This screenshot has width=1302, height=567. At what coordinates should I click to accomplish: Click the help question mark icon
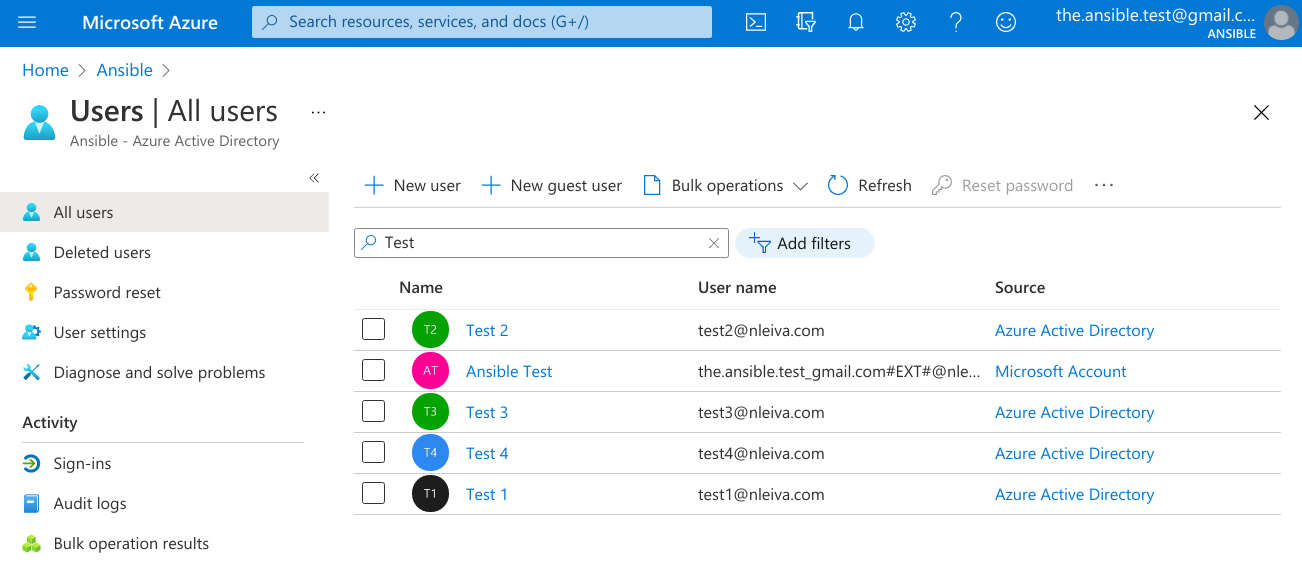[956, 22]
